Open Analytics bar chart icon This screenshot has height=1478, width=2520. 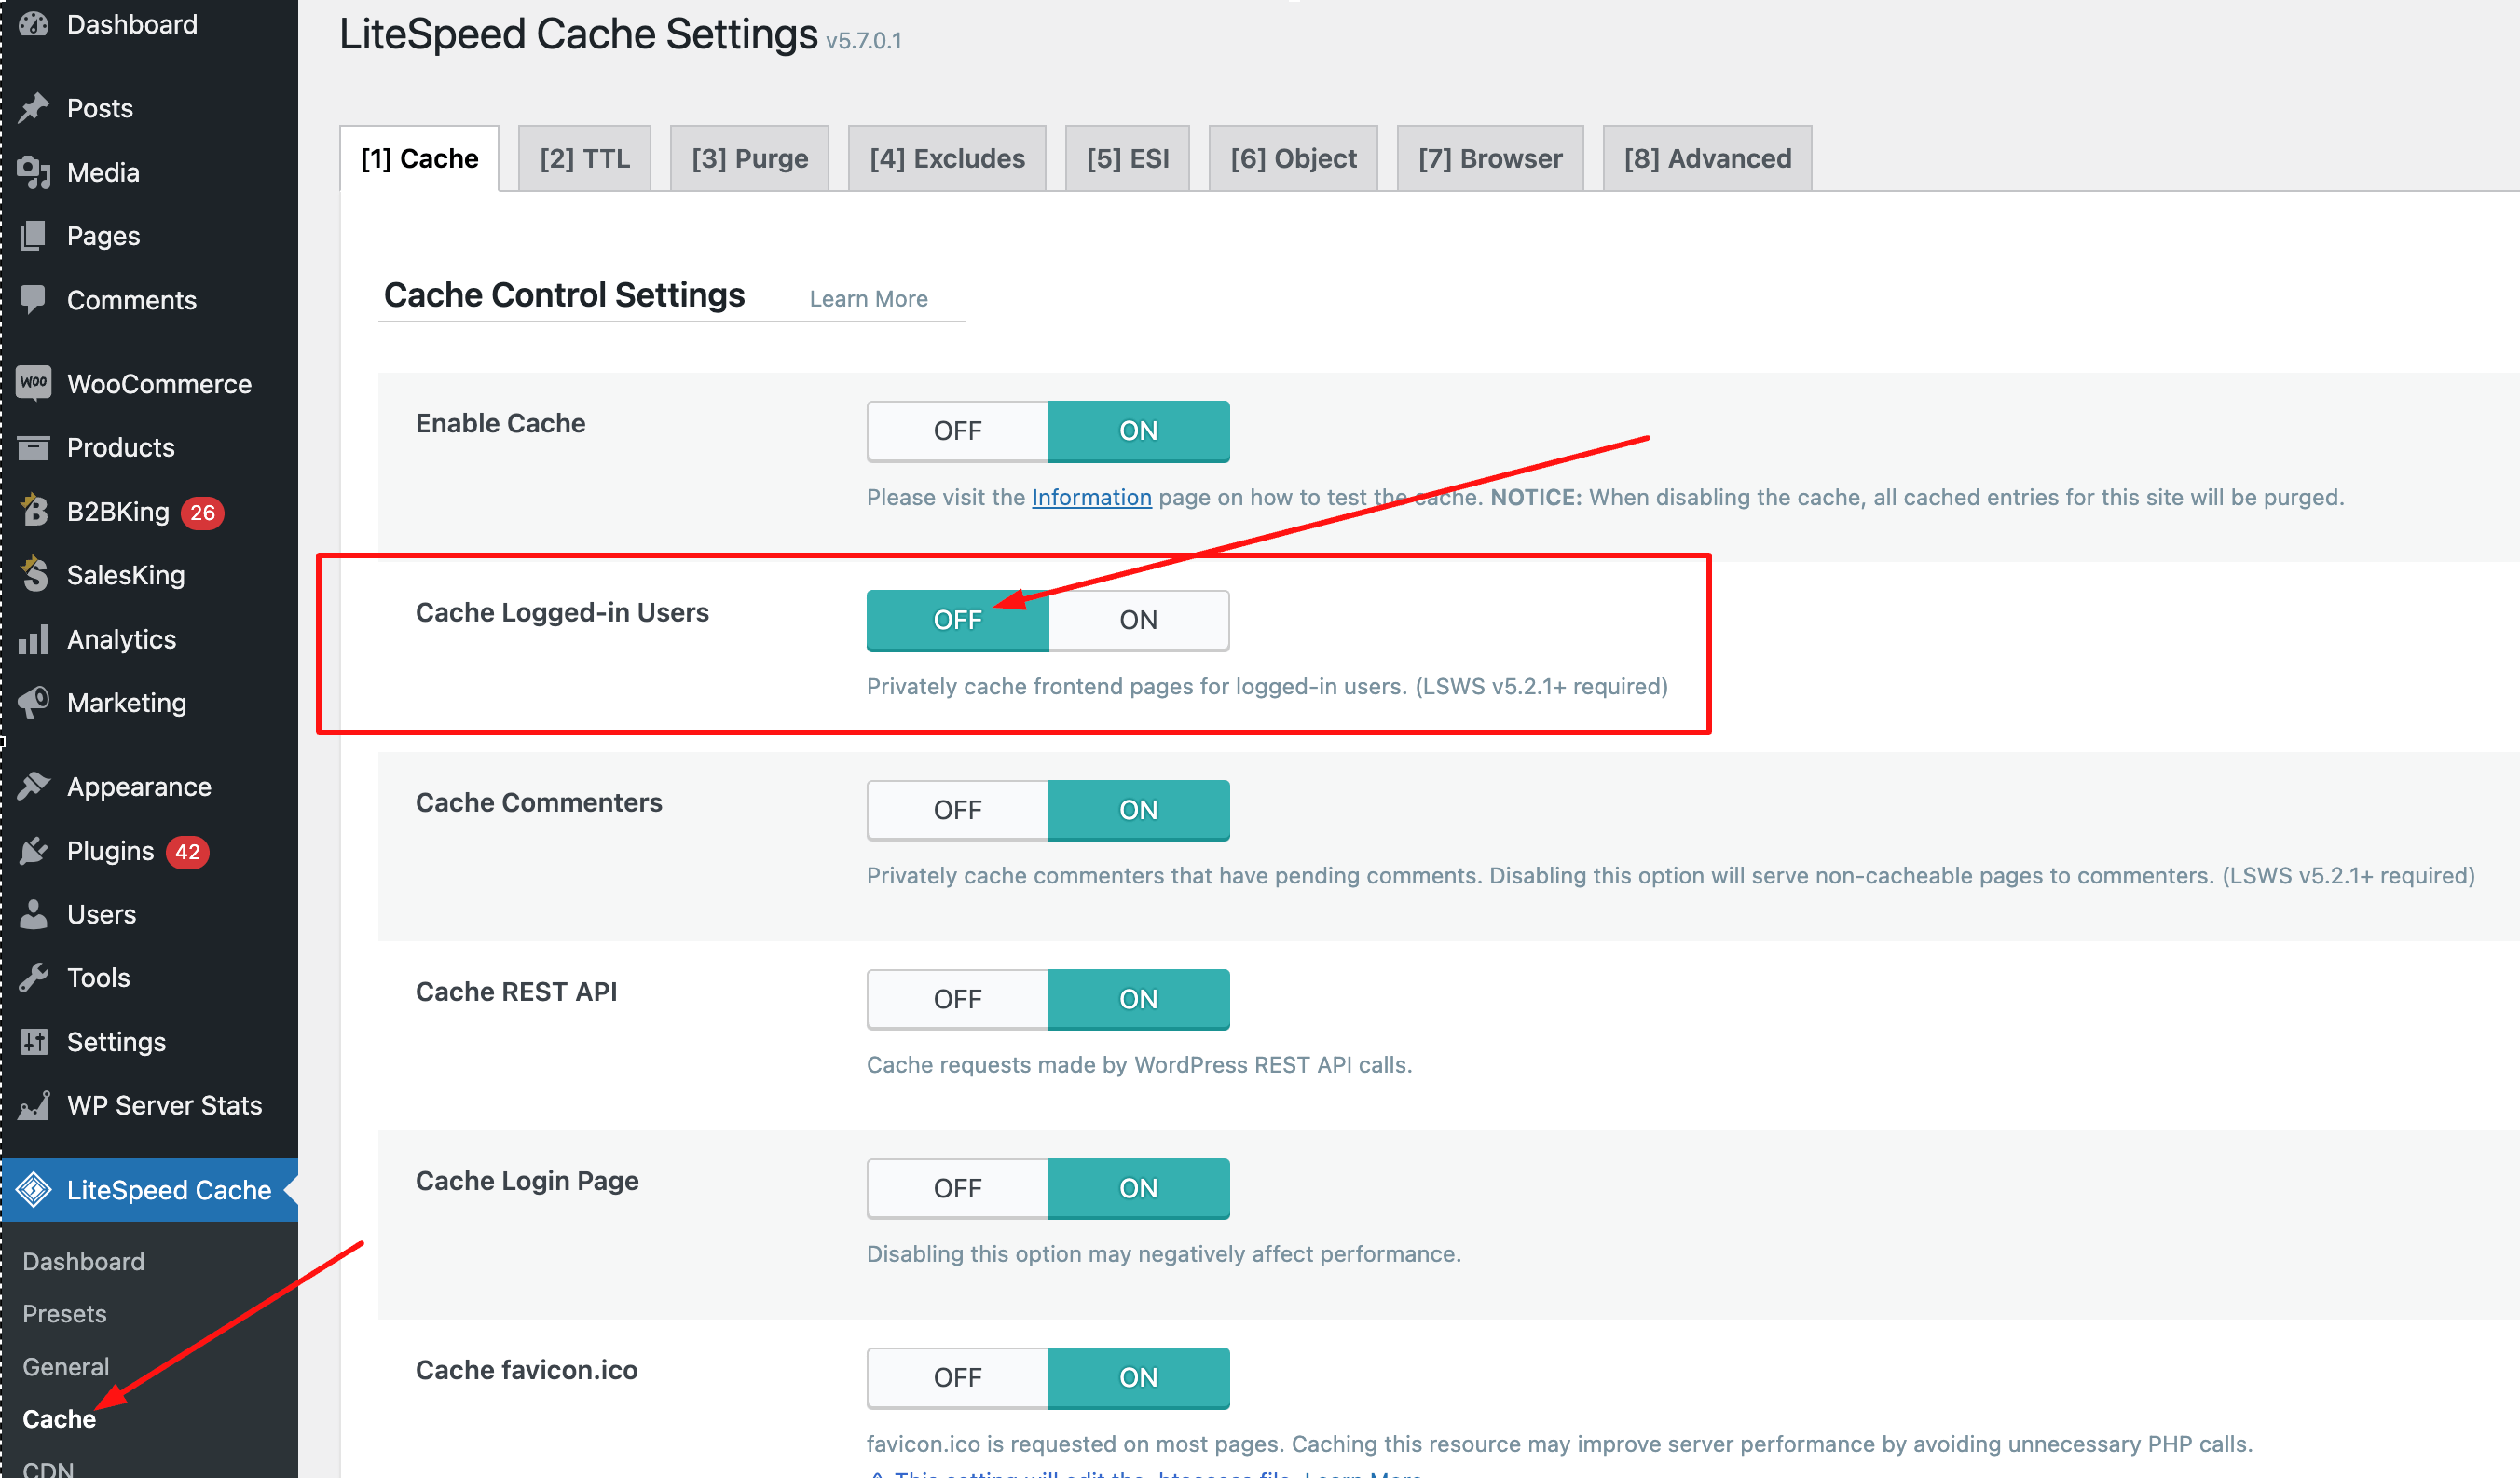click(x=34, y=638)
